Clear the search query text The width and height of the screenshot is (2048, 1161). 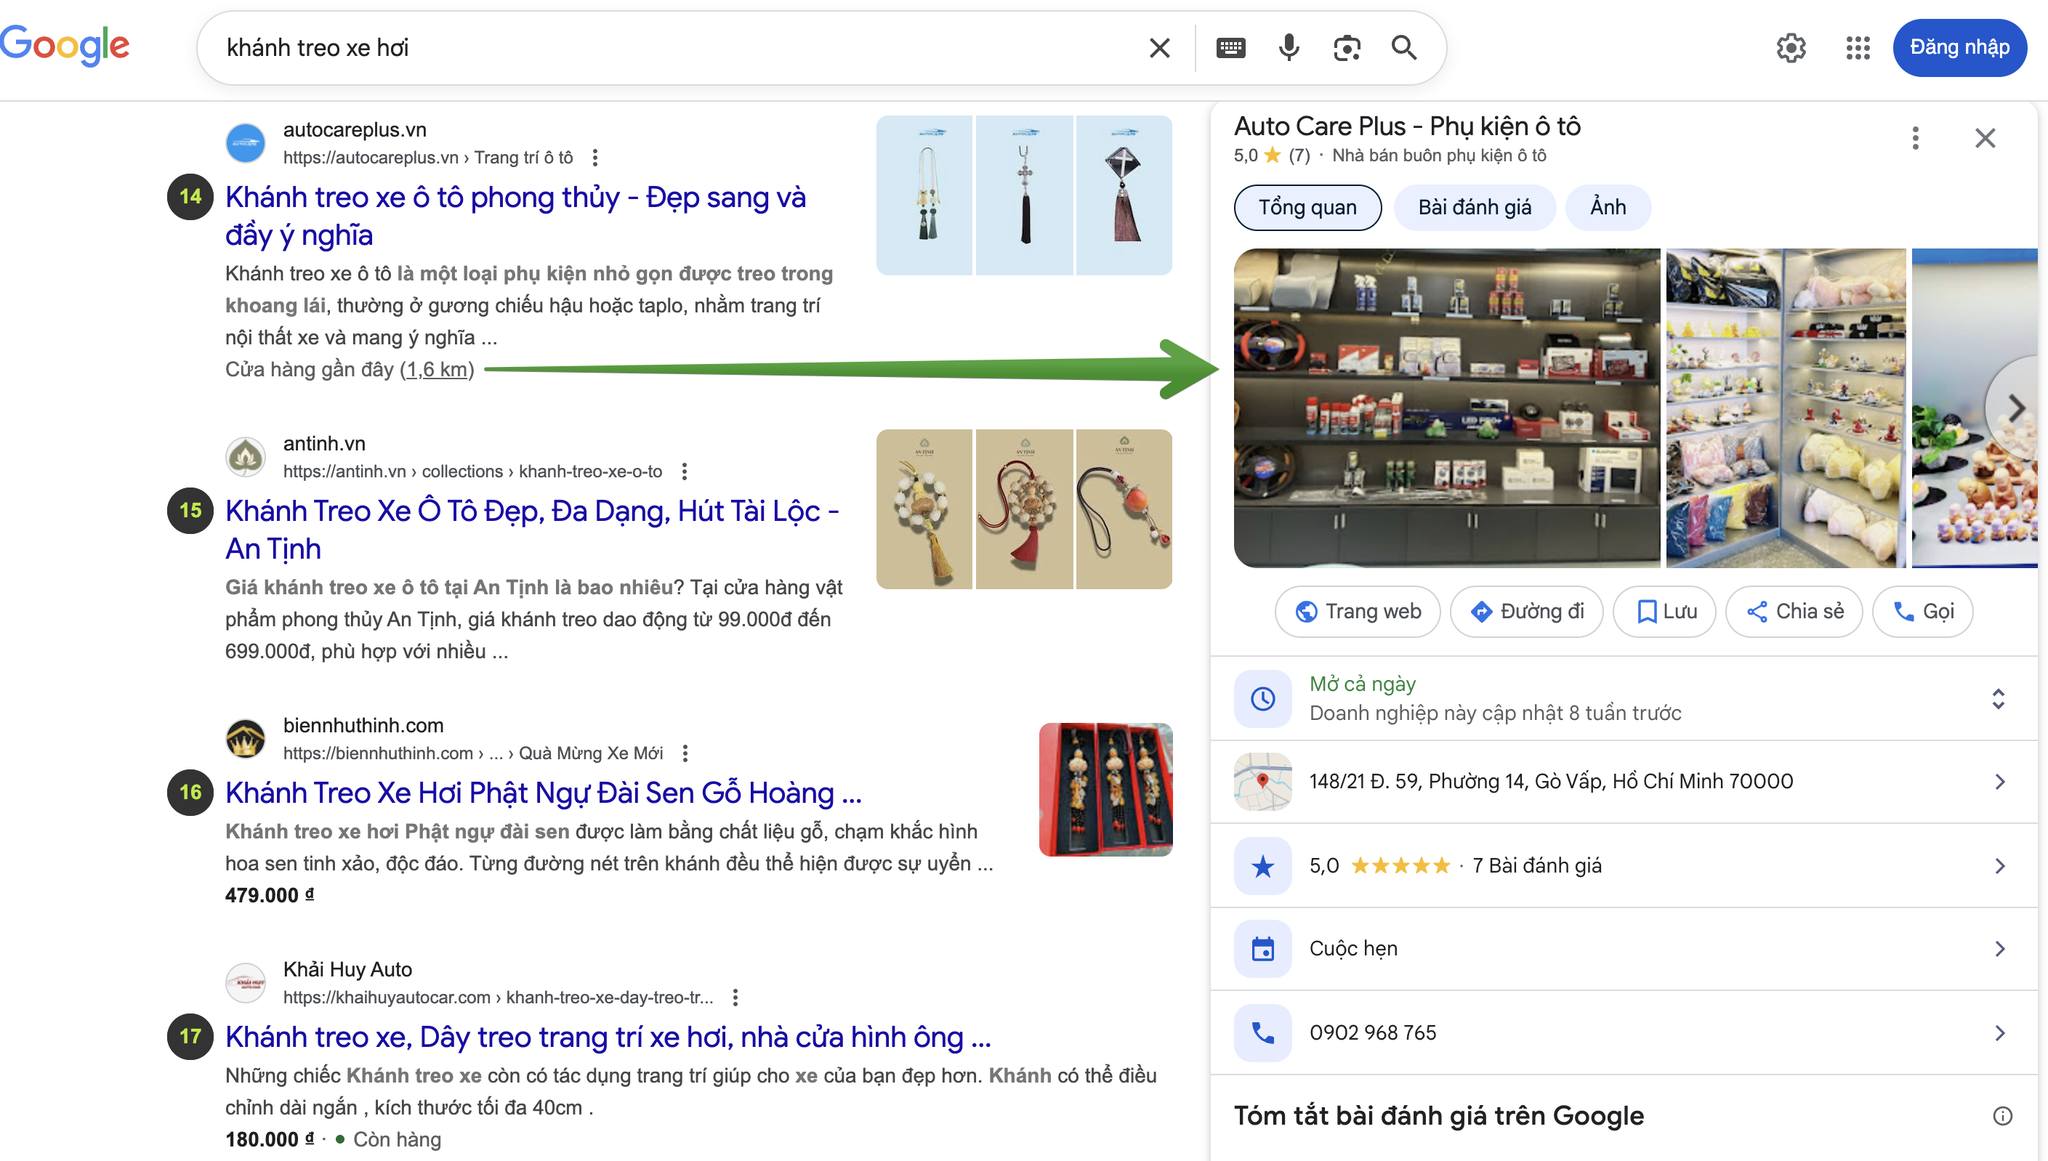pyautogui.click(x=1159, y=47)
